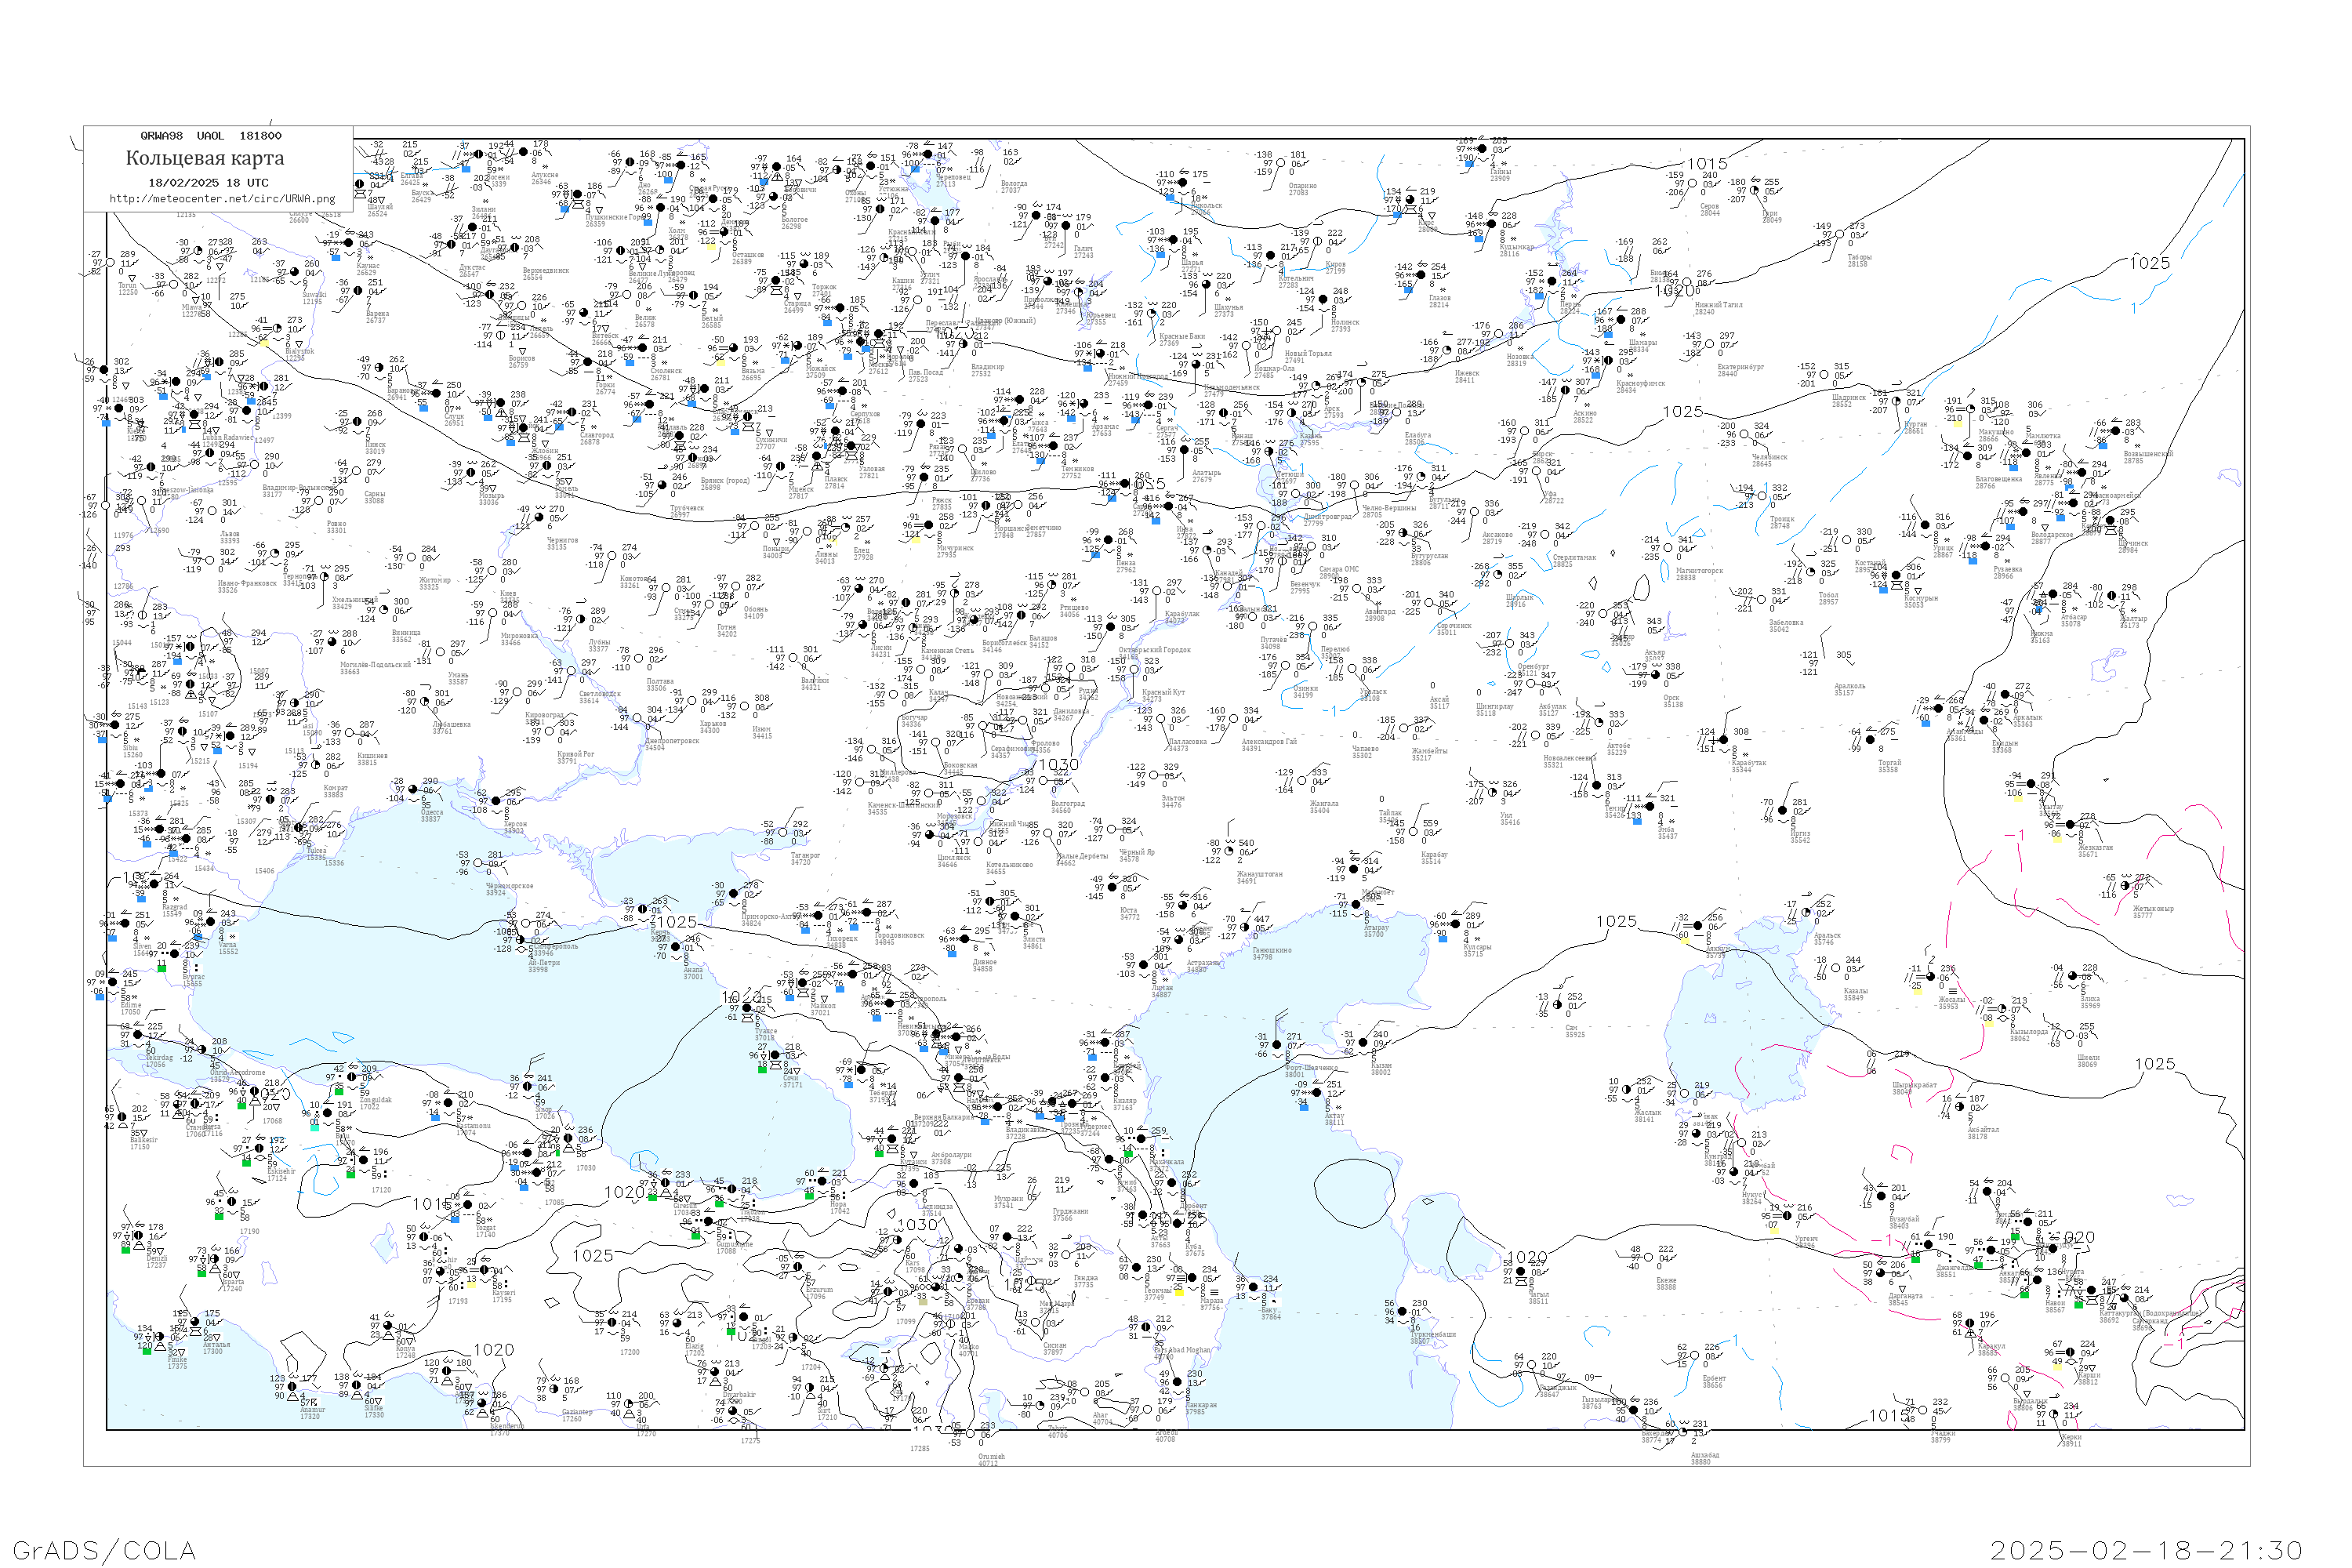
Task: Click the GrADS/COLA logo text
Action: 104,1549
